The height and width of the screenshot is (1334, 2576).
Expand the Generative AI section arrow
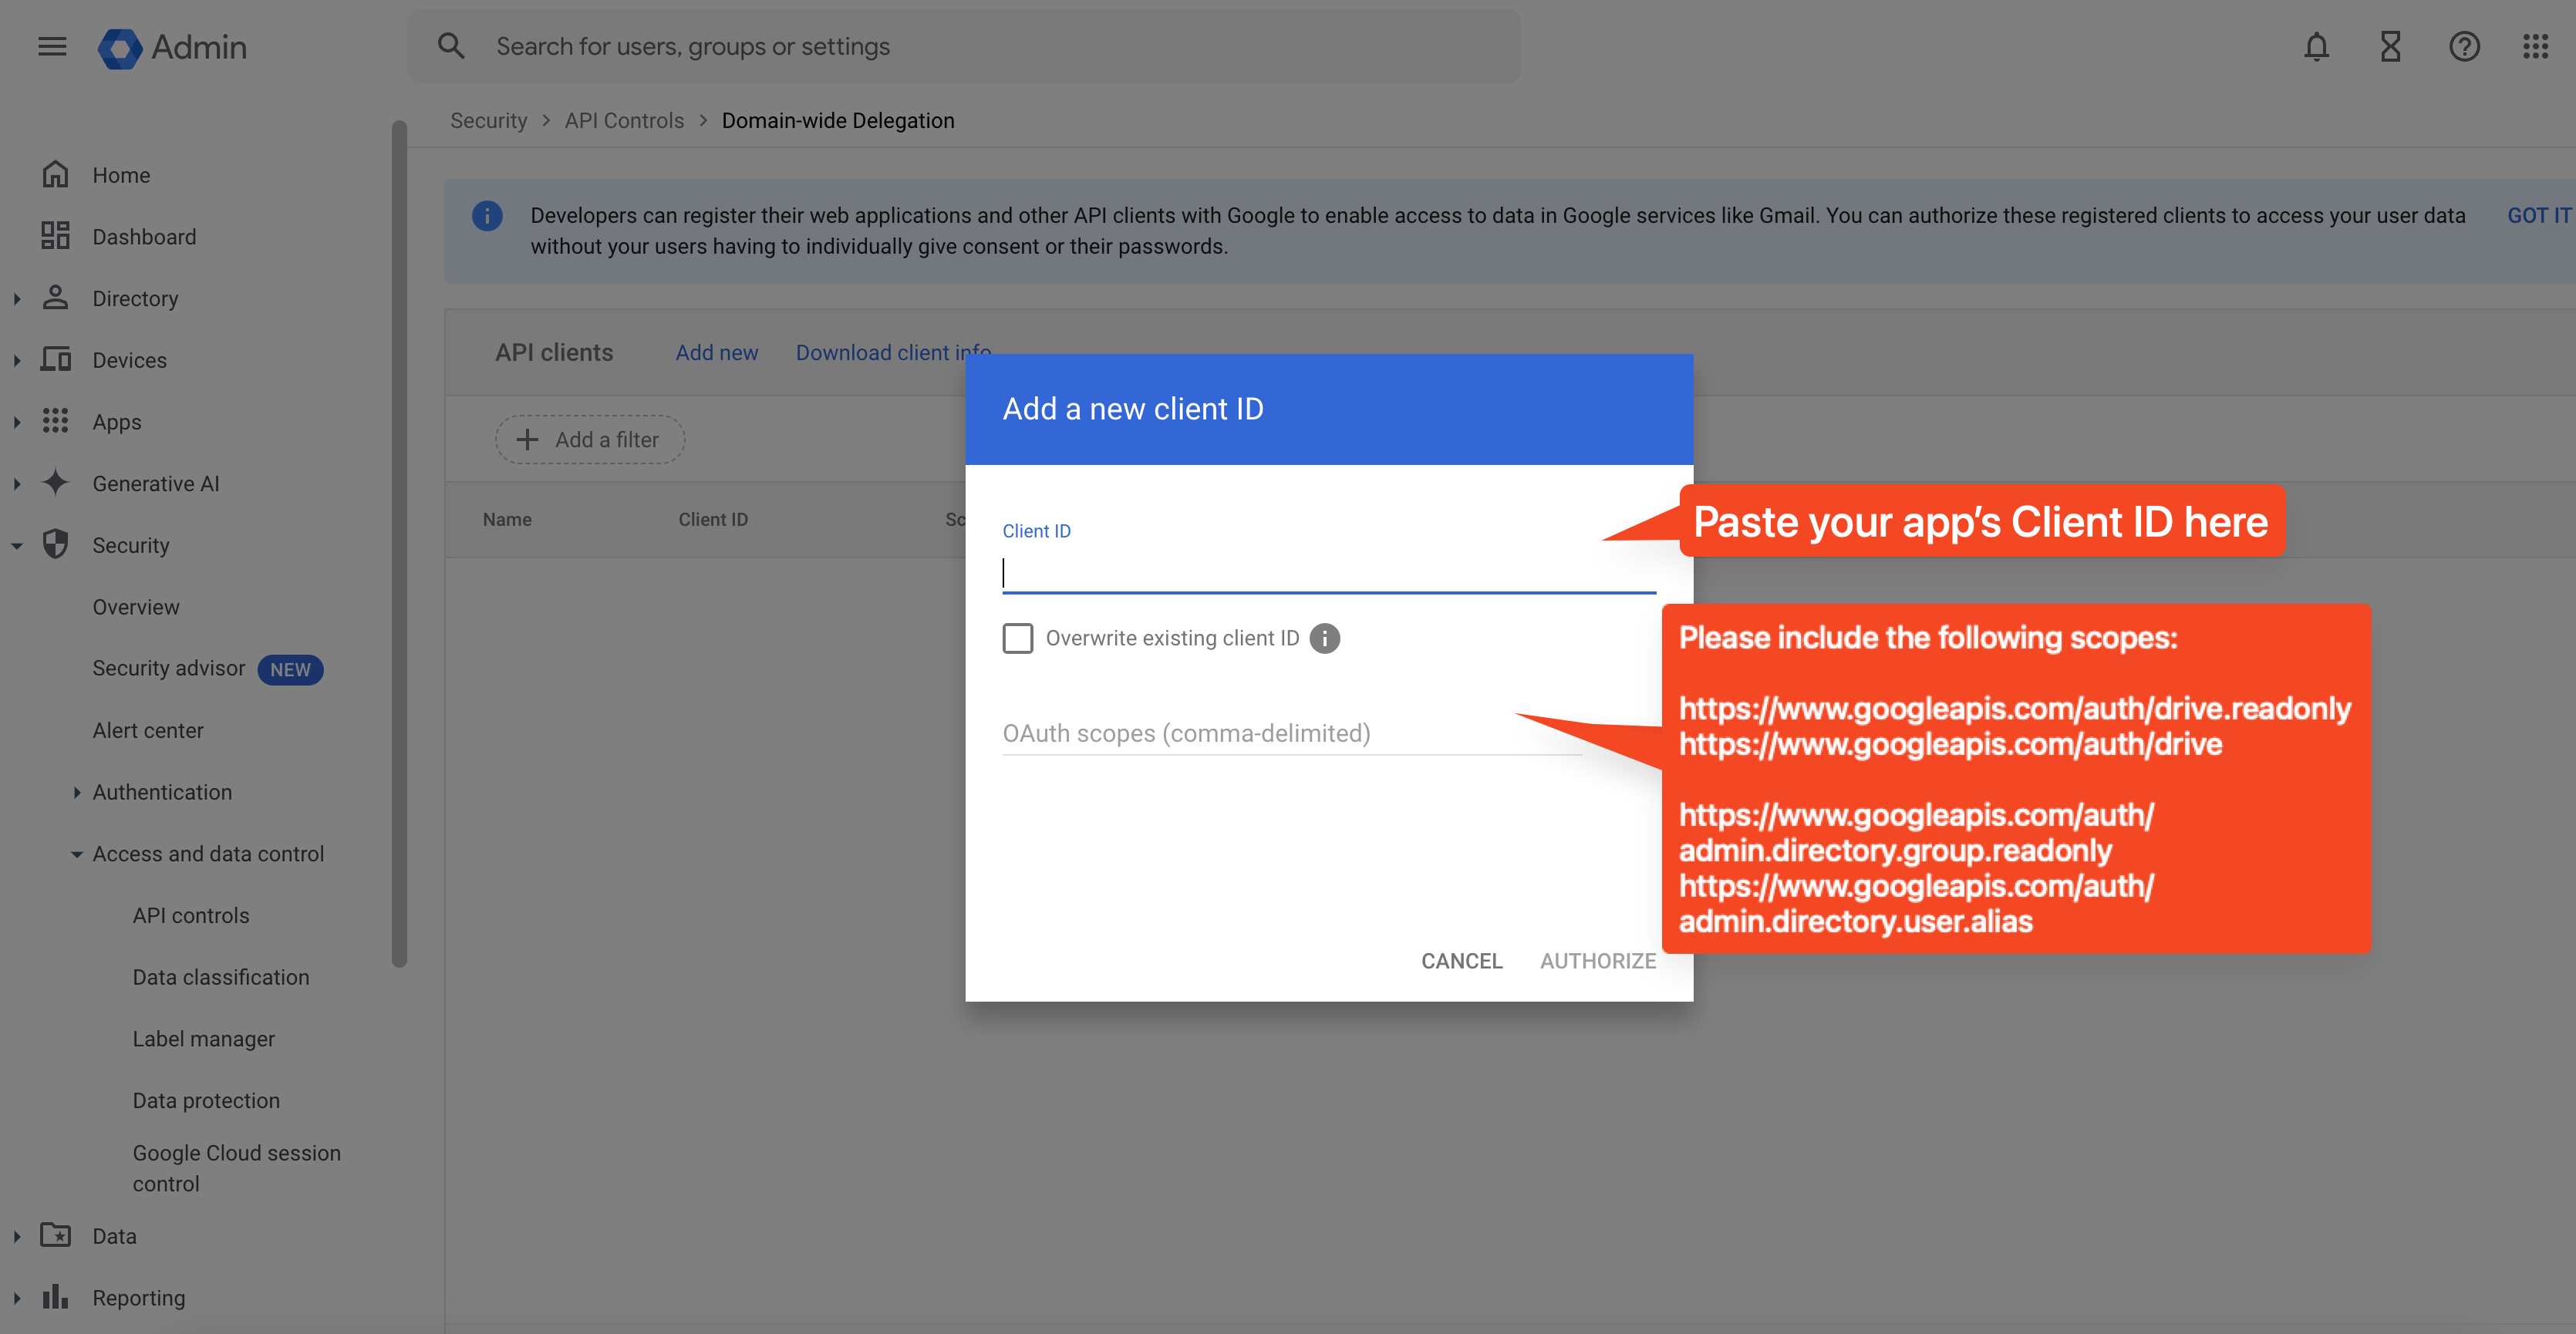(17, 484)
